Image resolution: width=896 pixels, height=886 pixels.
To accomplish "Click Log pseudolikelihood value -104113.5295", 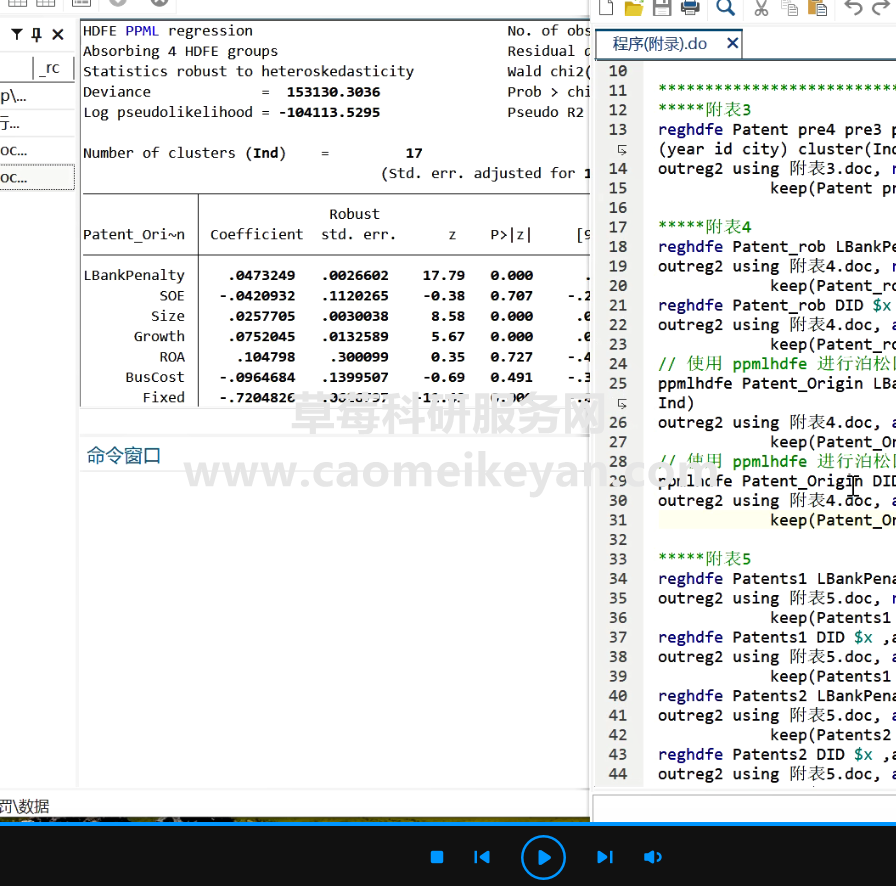I will click(x=329, y=113).
